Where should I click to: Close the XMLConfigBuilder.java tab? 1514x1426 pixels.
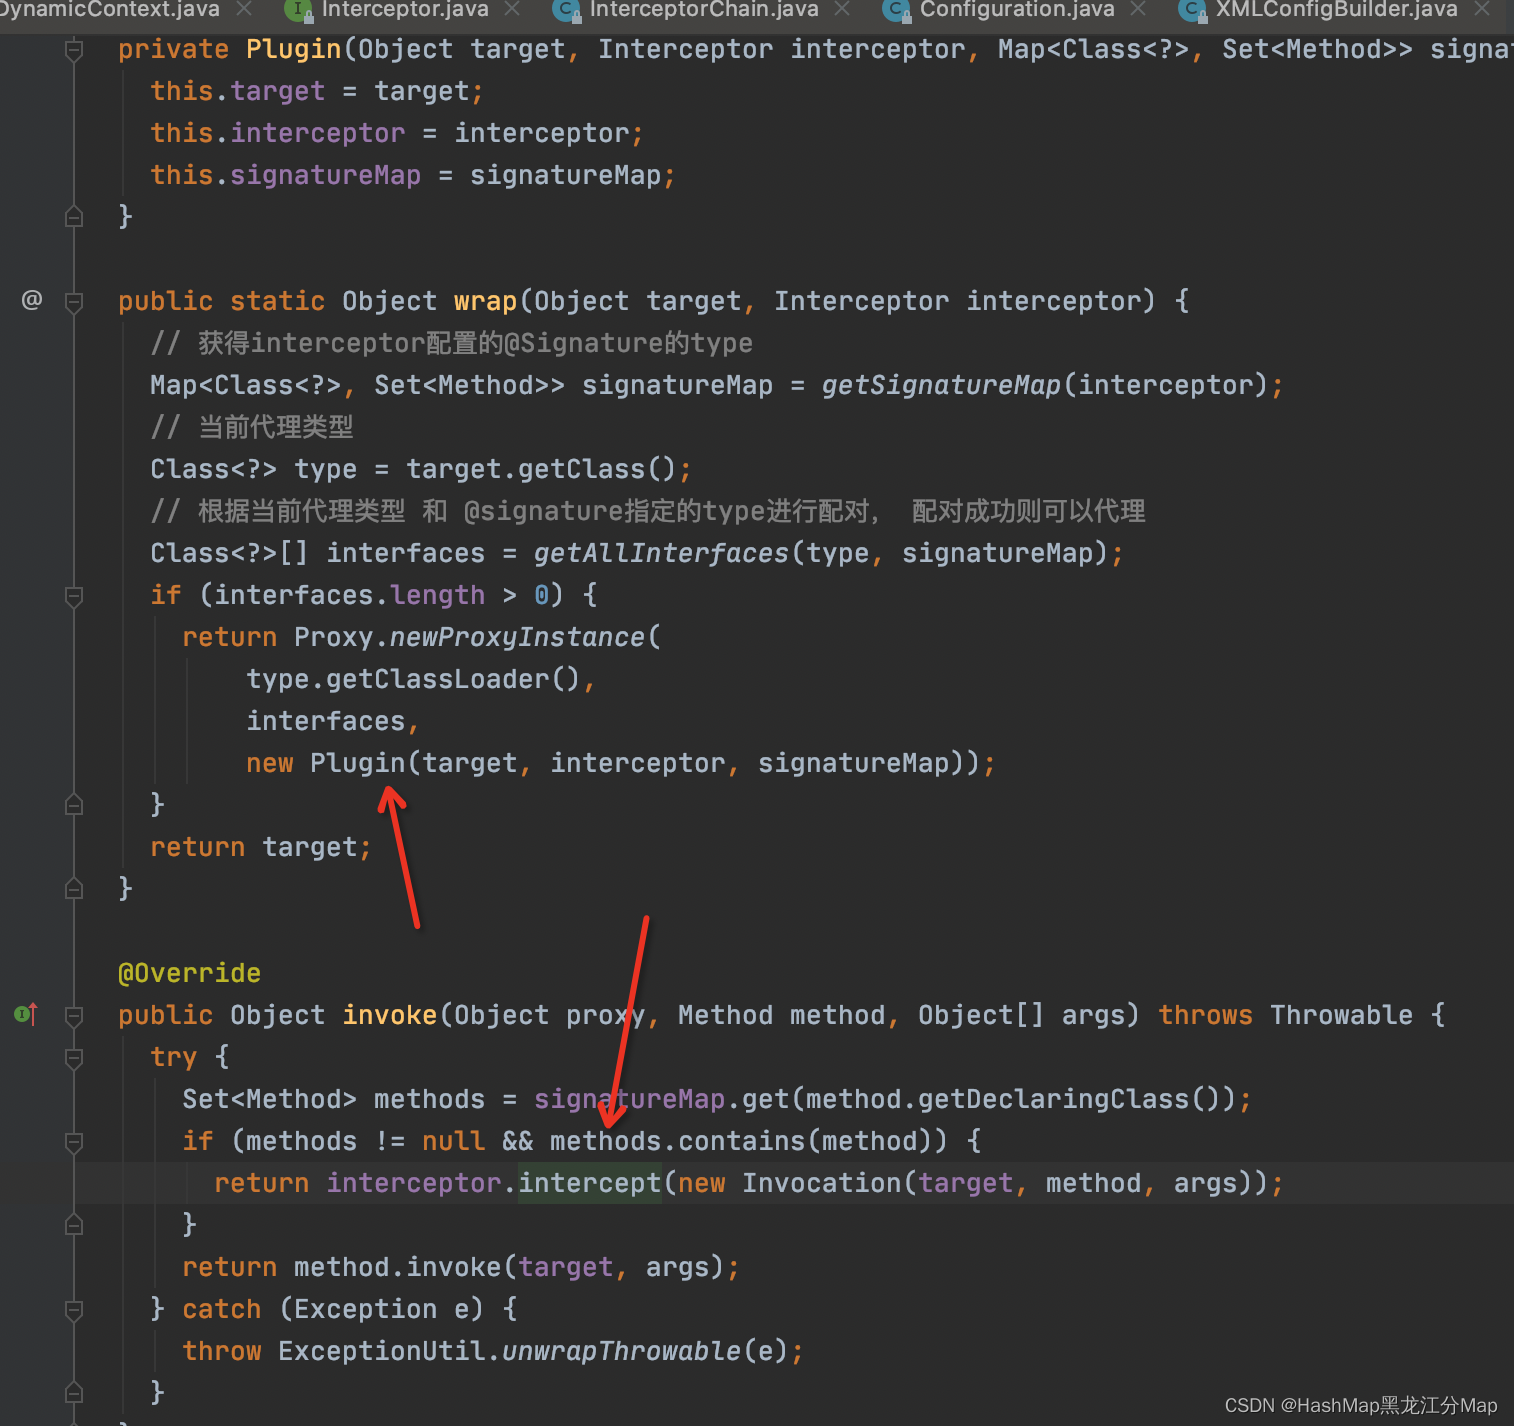(x=1482, y=9)
